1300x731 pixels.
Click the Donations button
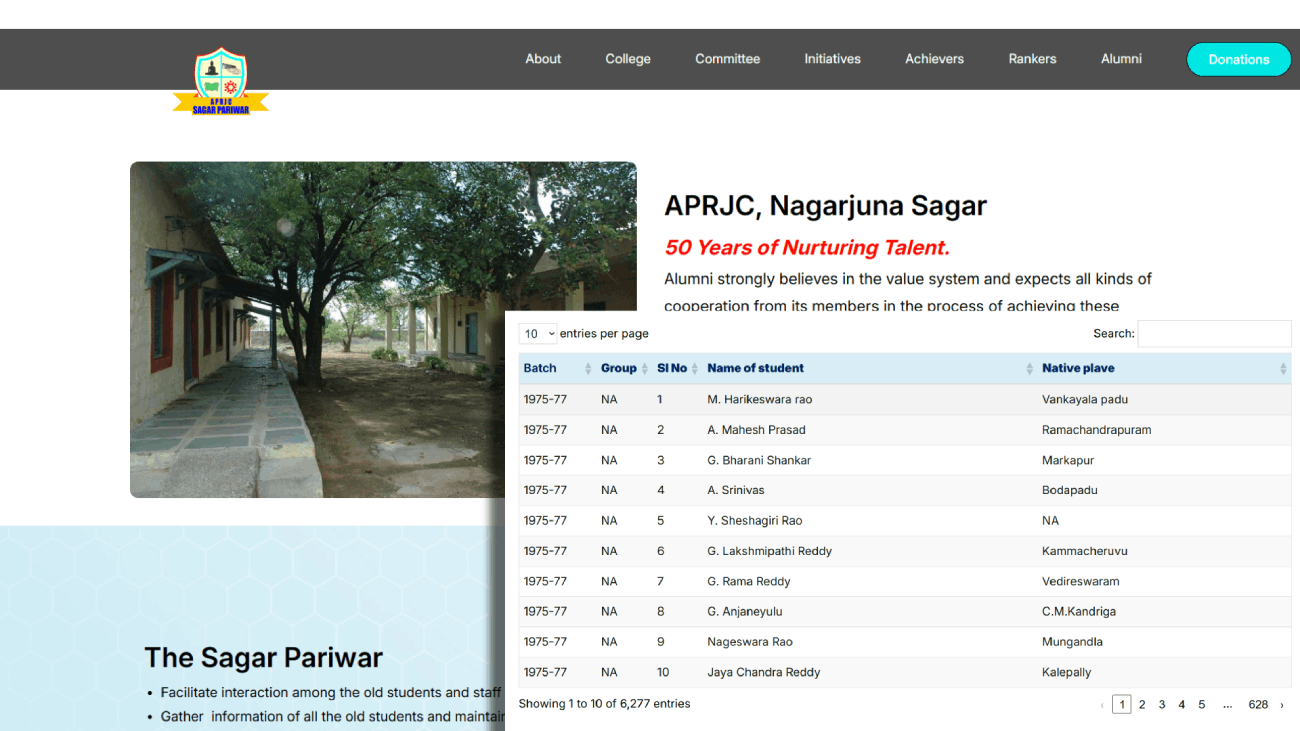point(1238,60)
